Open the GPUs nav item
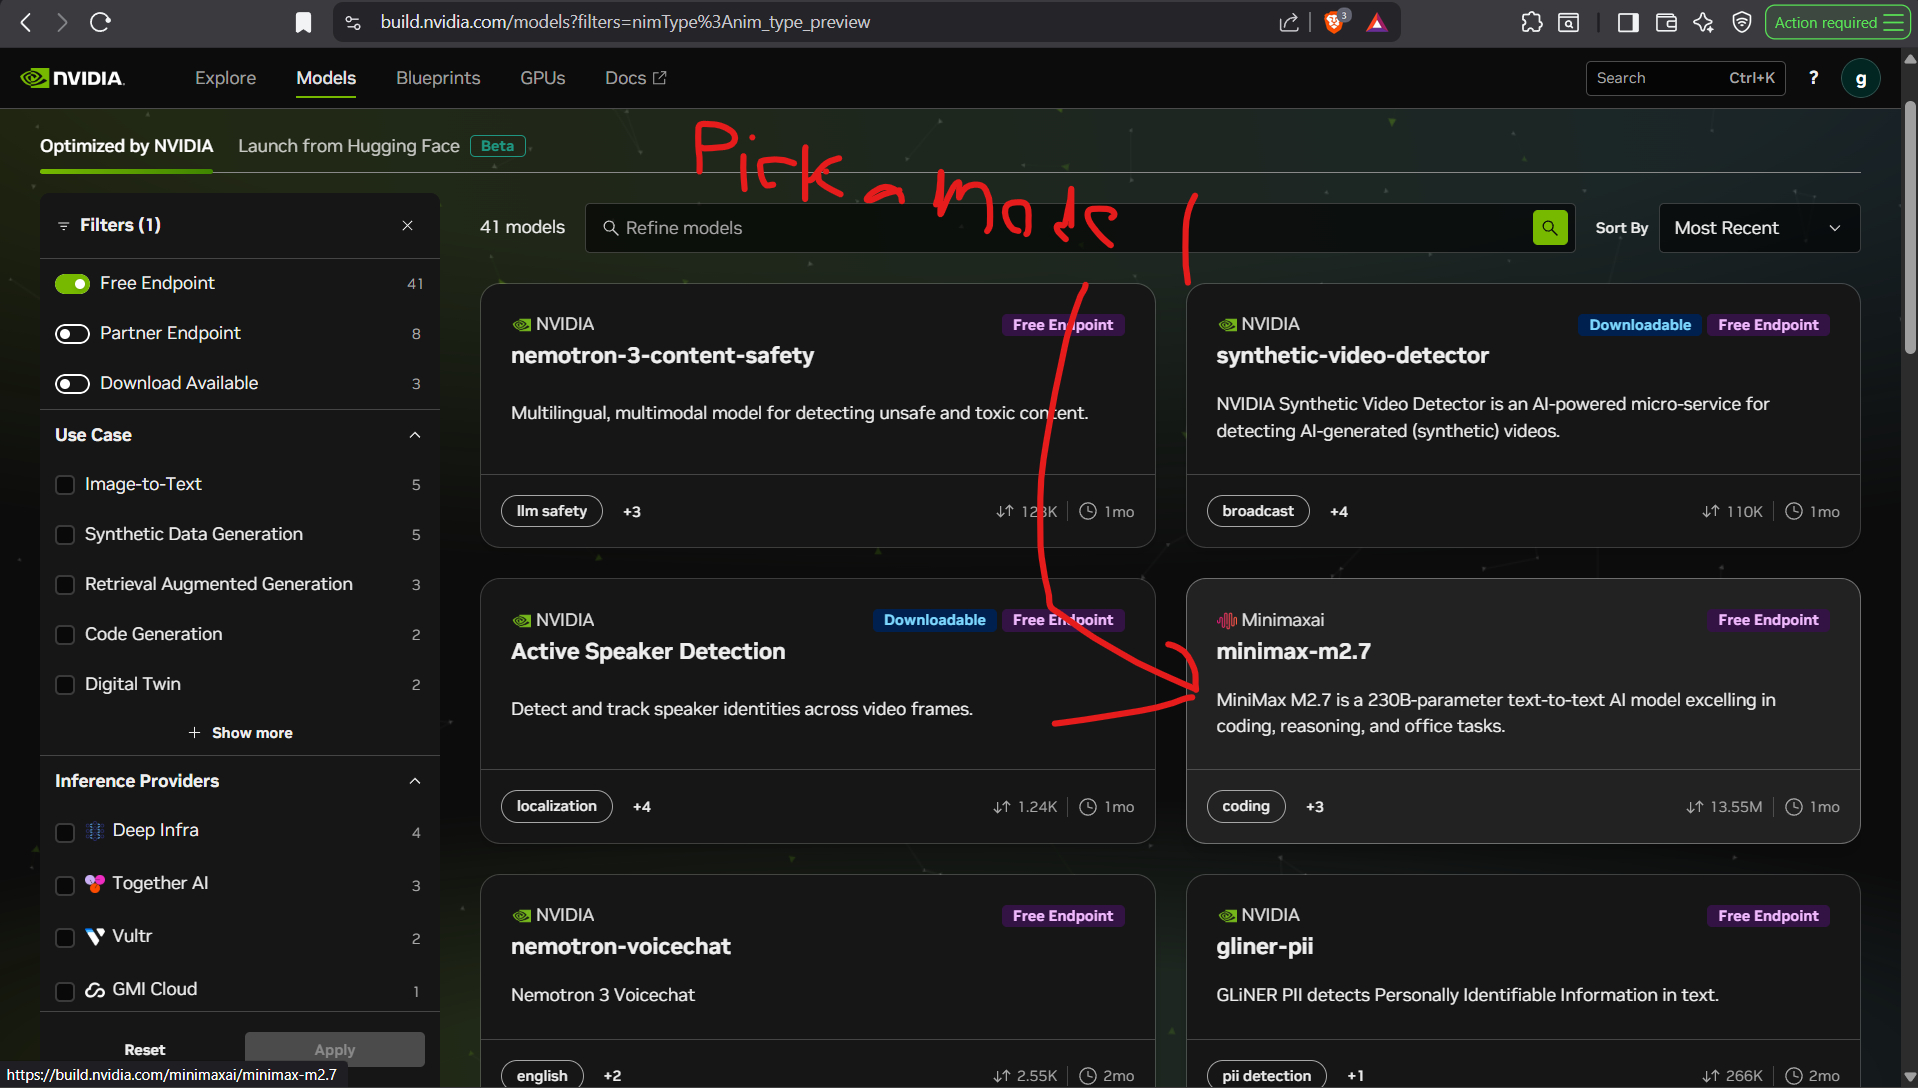 click(543, 78)
